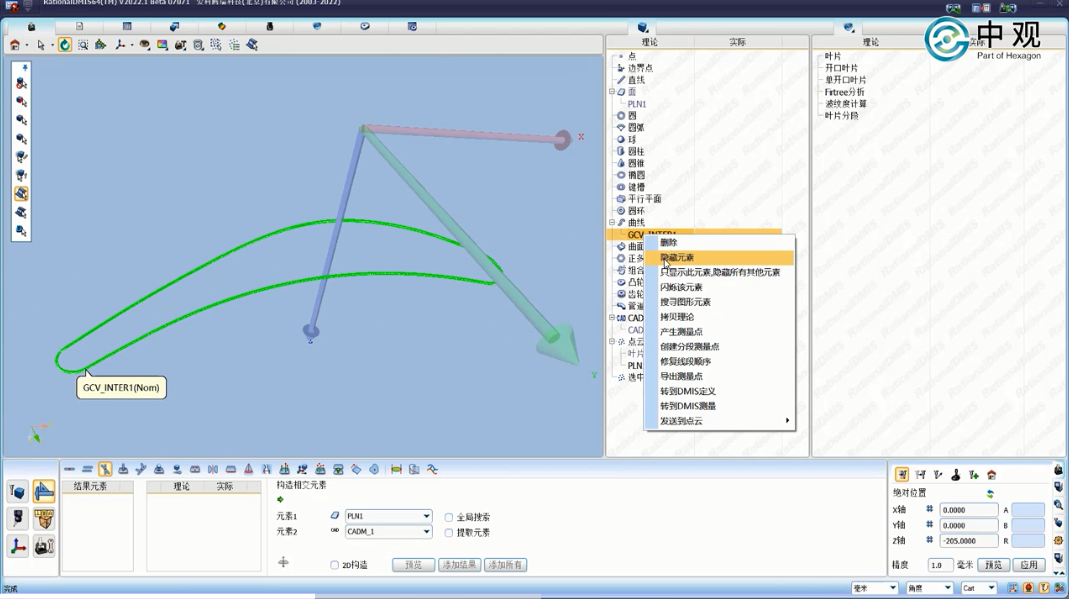This screenshot has width=1069, height=601.
Task: Toggle the 提取元素 checkbox
Action: (449, 533)
